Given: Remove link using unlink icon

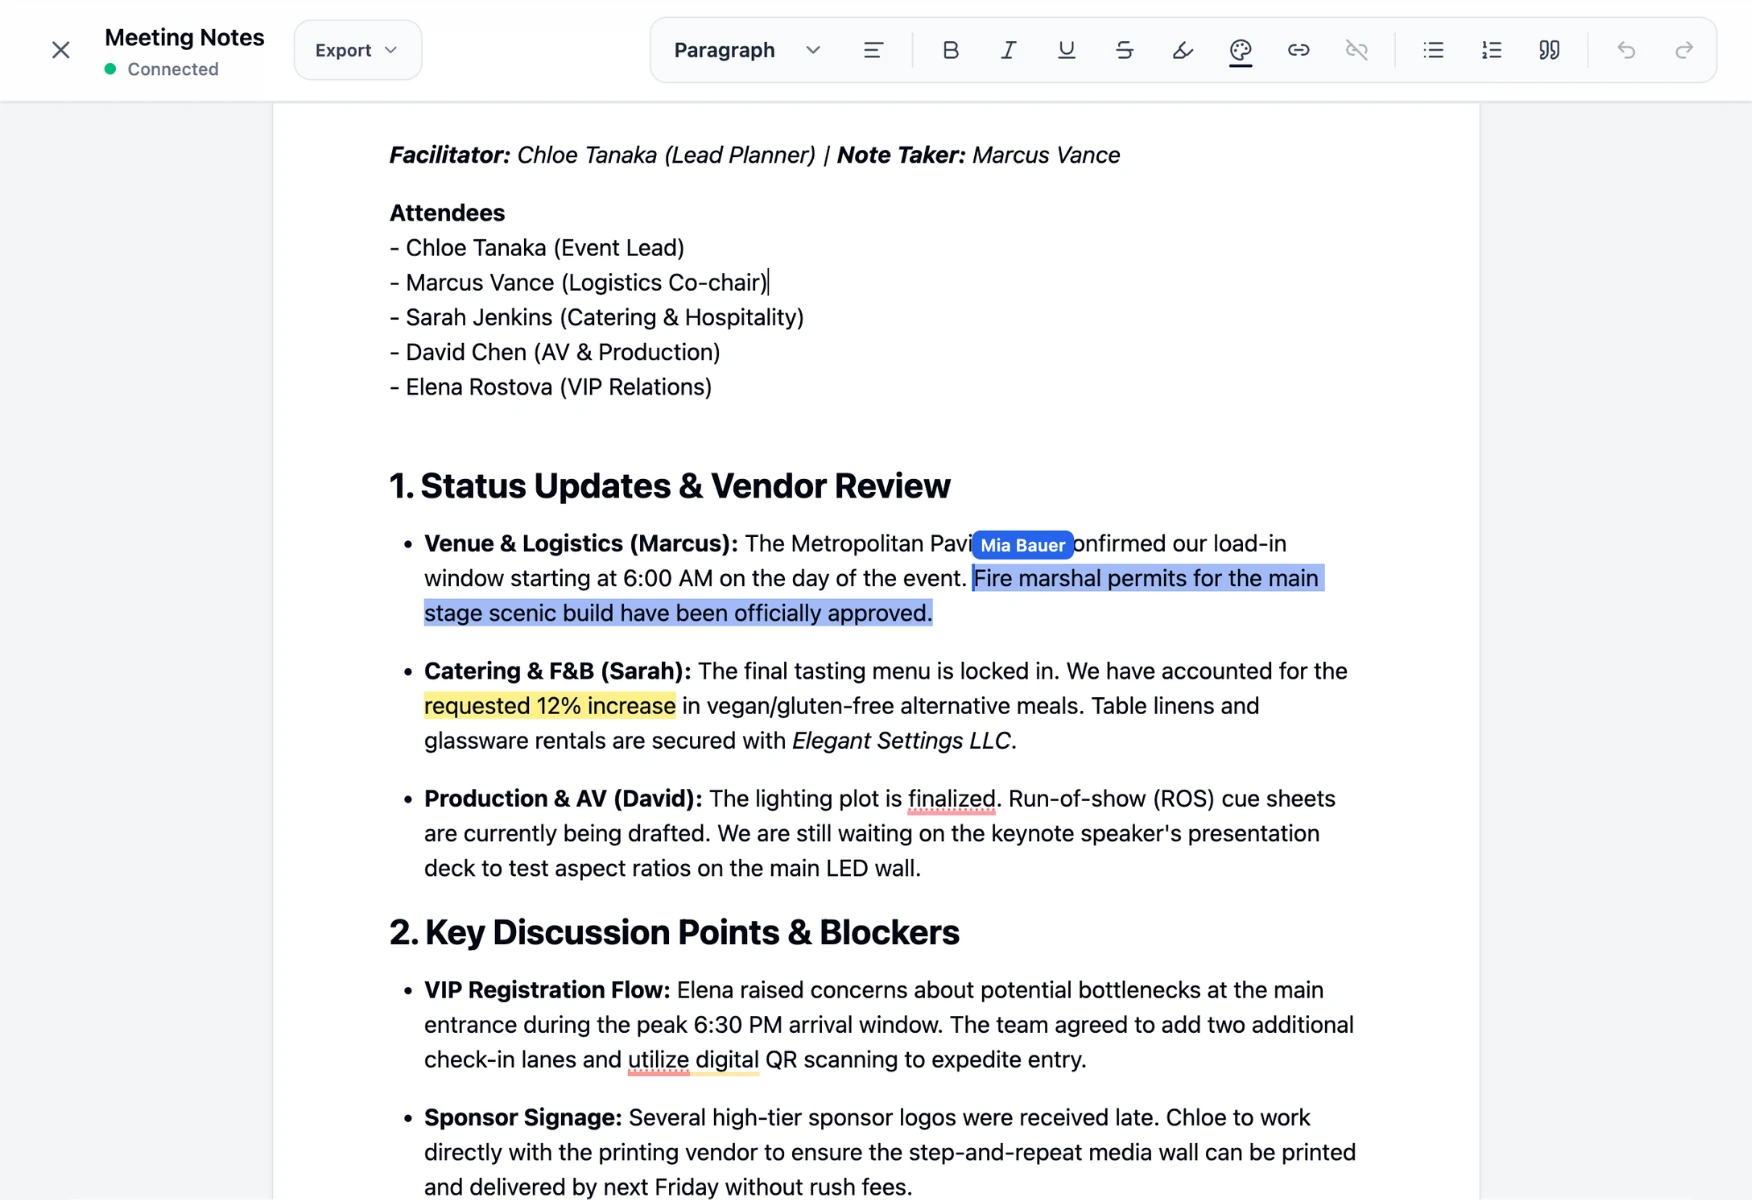Looking at the screenshot, I should [1356, 50].
